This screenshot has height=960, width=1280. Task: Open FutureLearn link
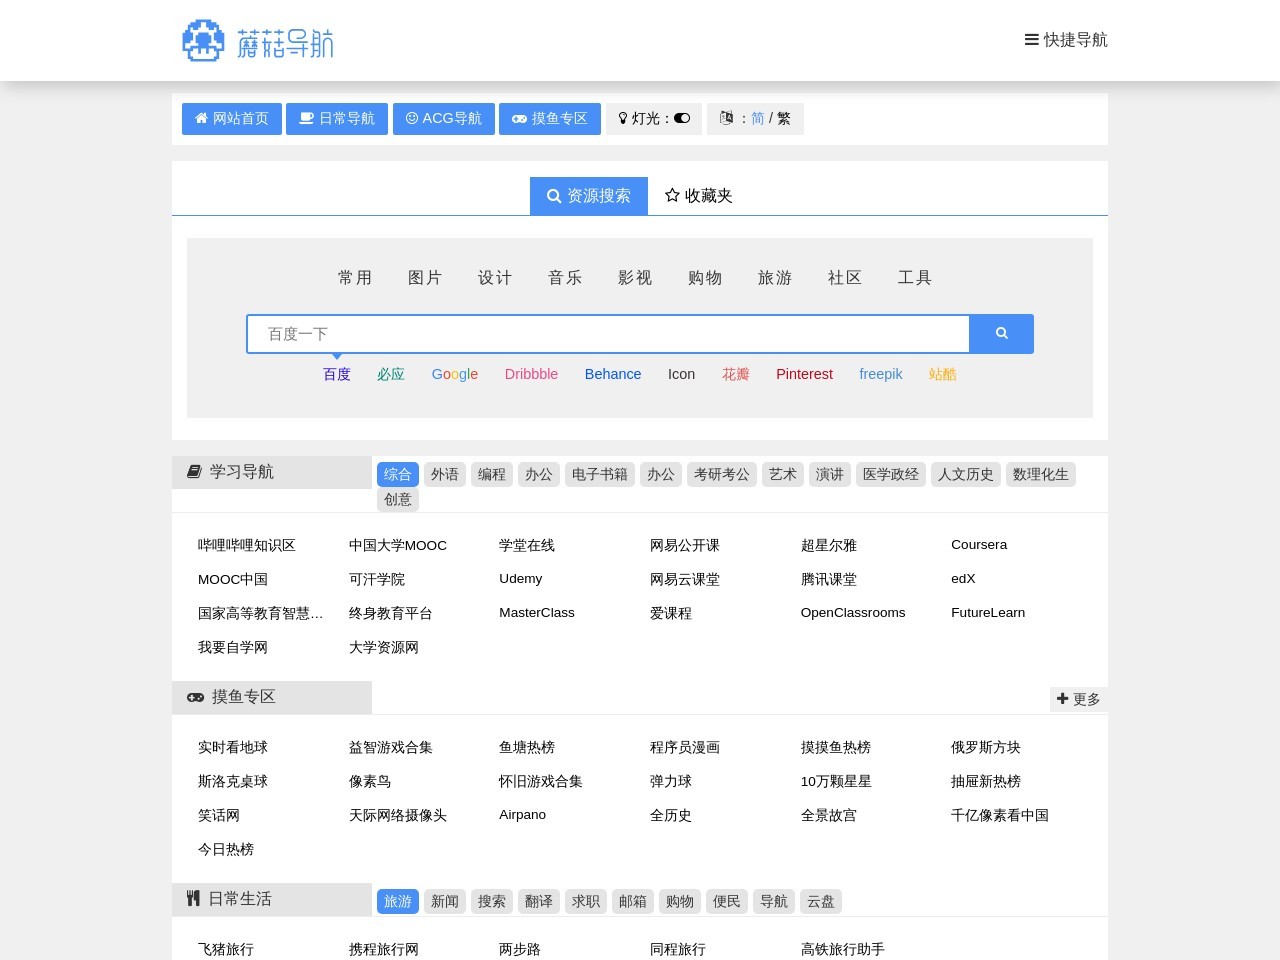(988, 613)
